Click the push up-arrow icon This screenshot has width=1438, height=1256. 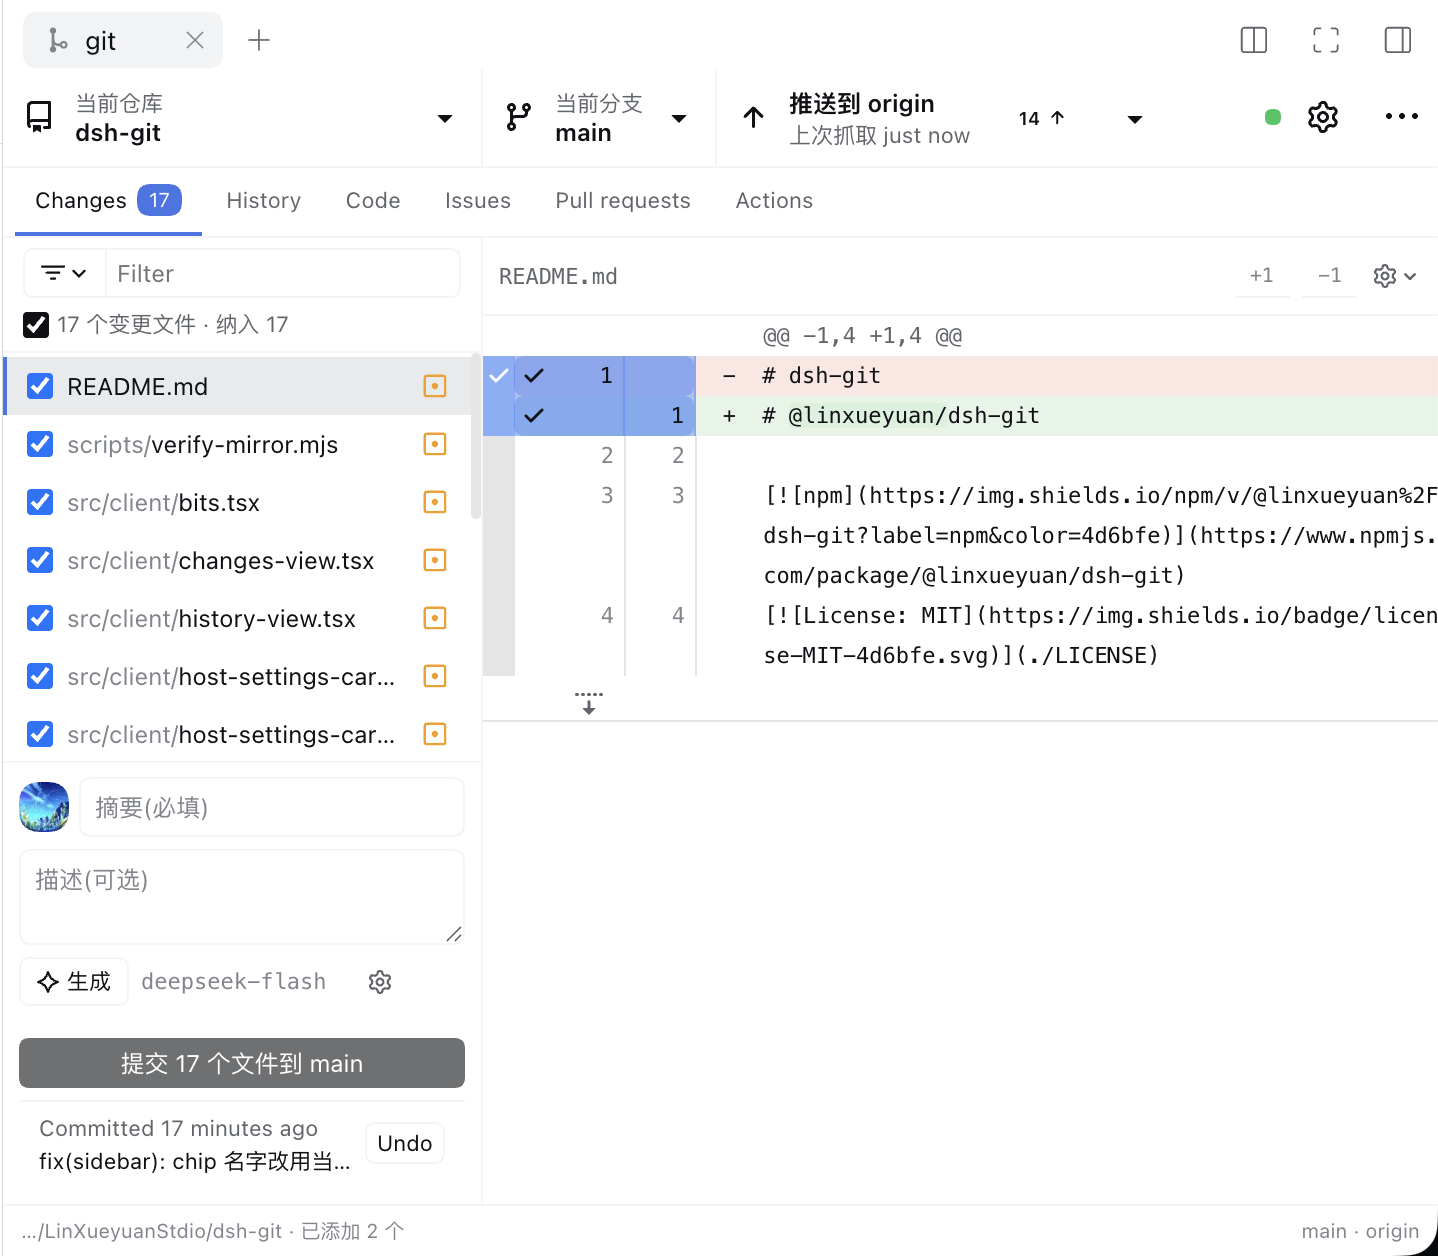(x=754, y=117)
